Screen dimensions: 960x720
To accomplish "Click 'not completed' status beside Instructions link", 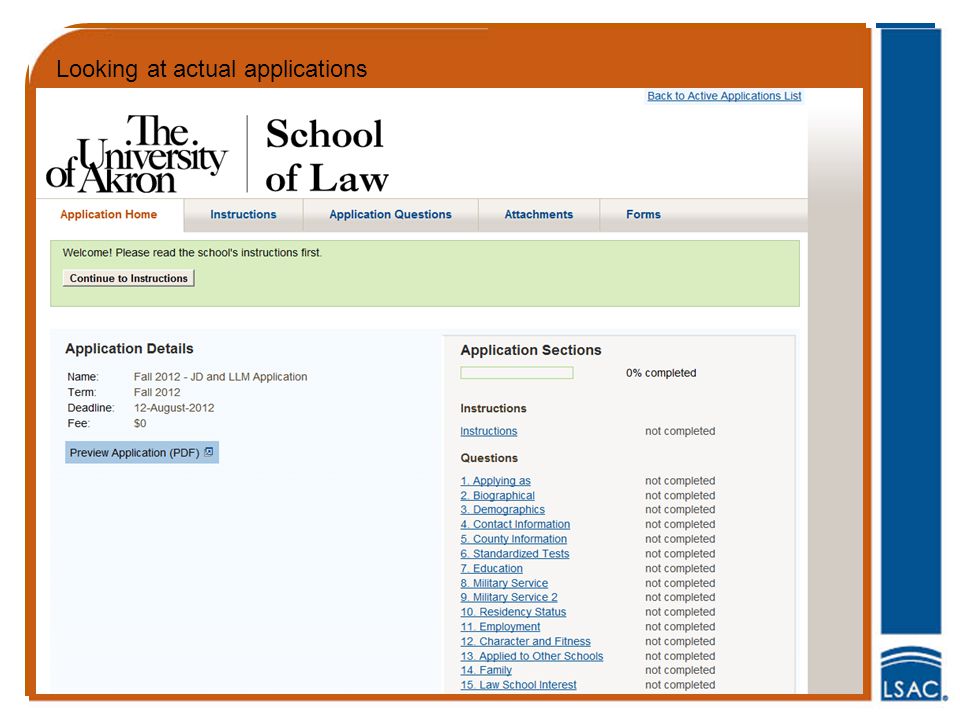I will (x=680, y=431).
